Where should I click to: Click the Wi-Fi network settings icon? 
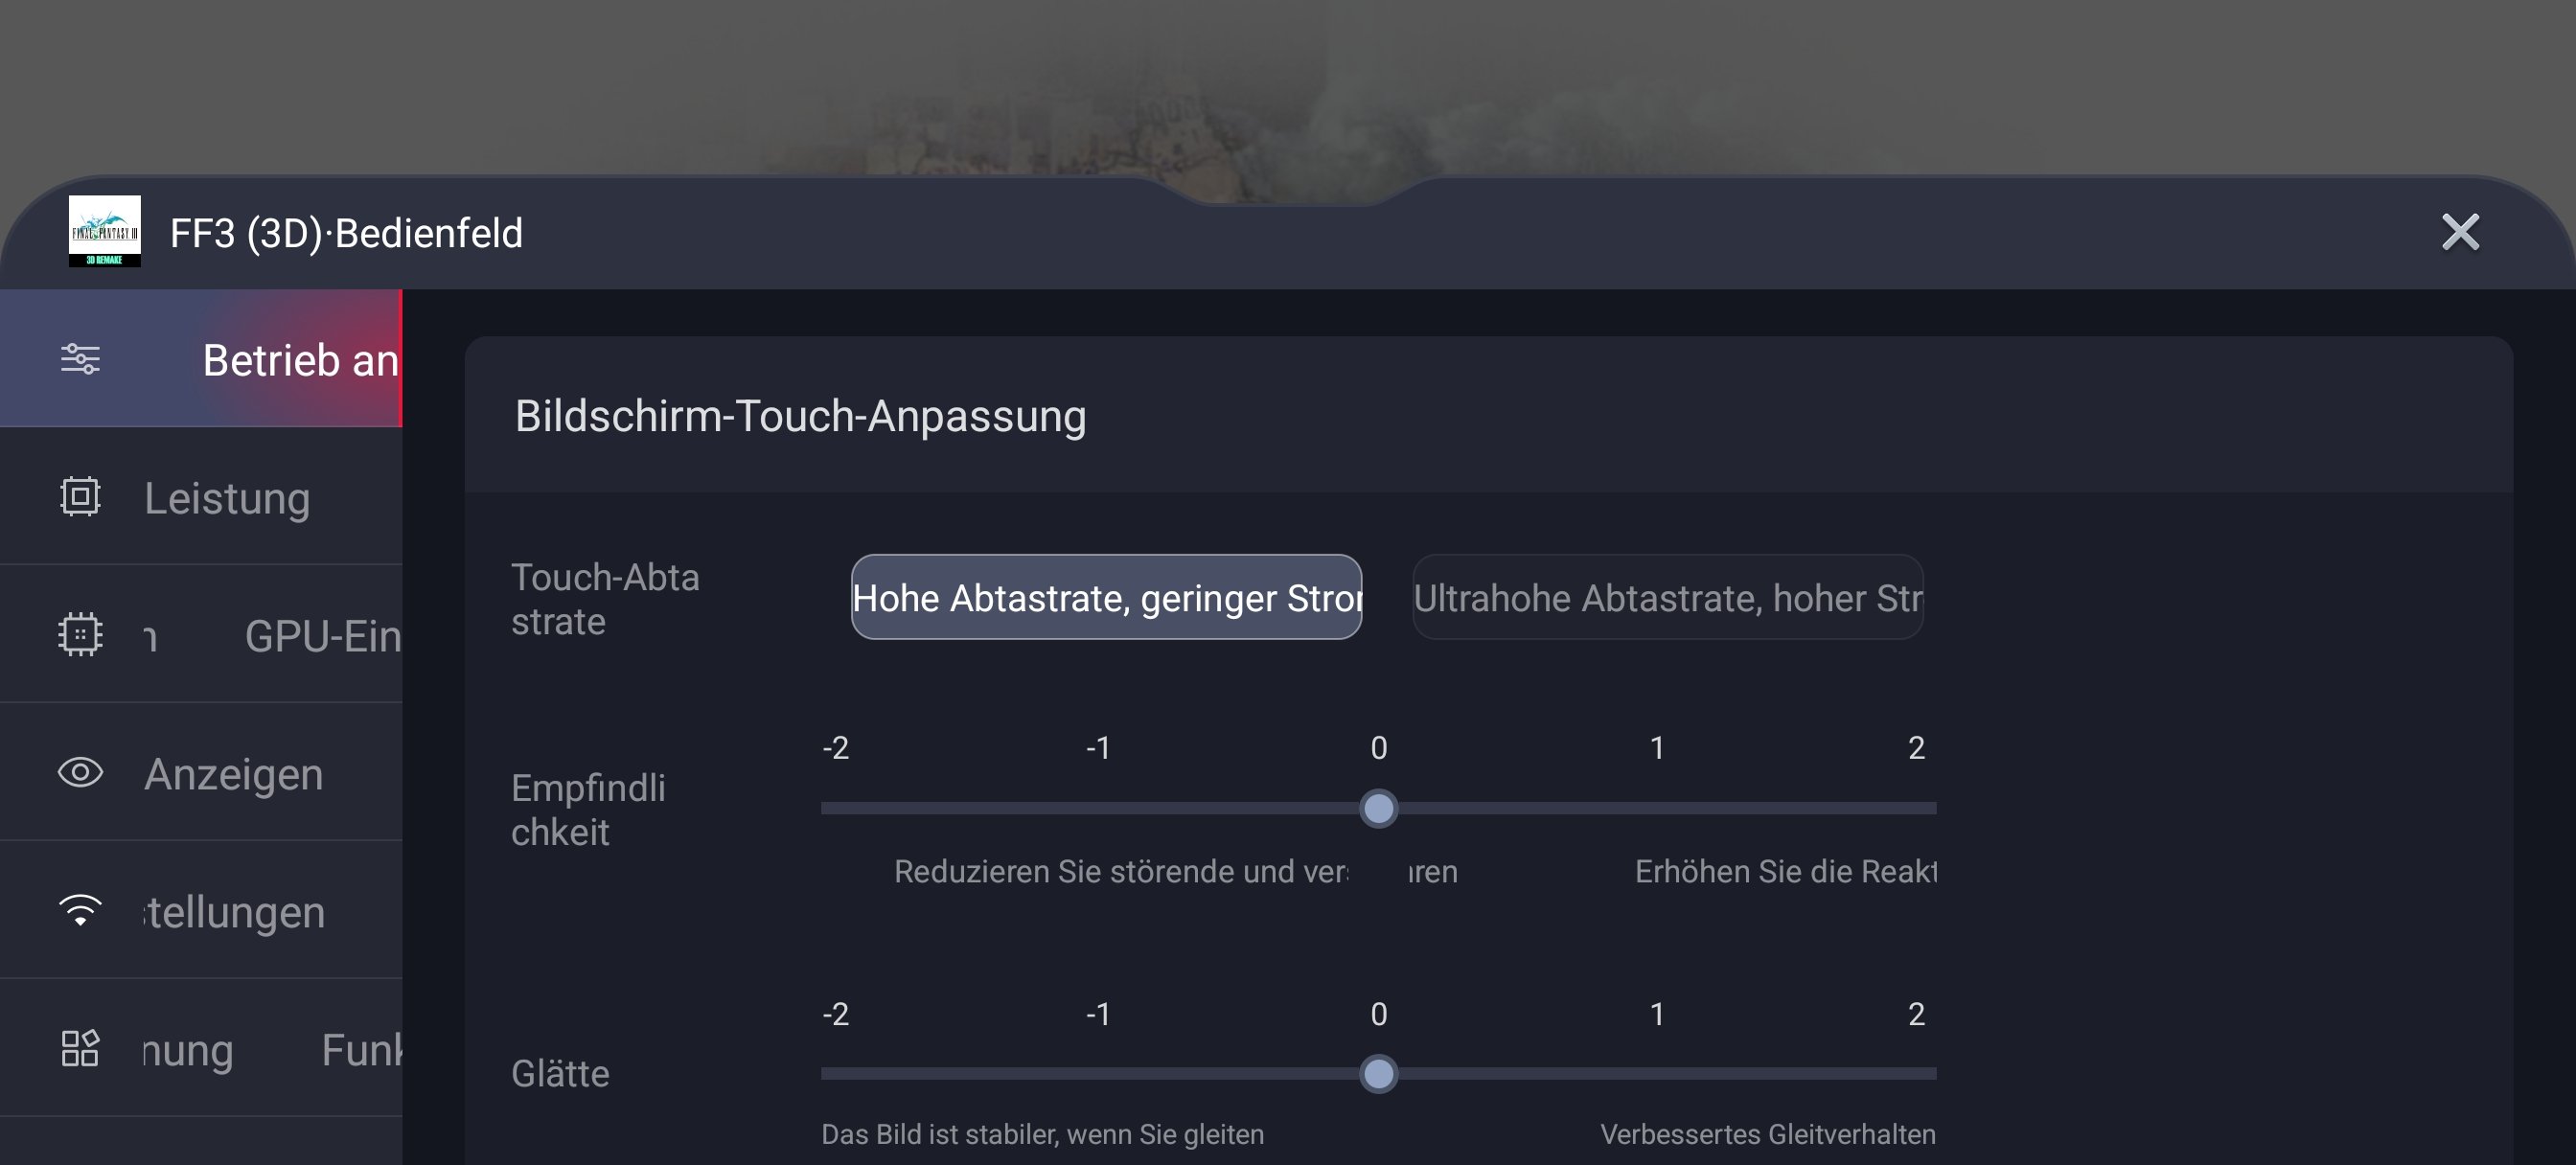click(x=80, y=910)
